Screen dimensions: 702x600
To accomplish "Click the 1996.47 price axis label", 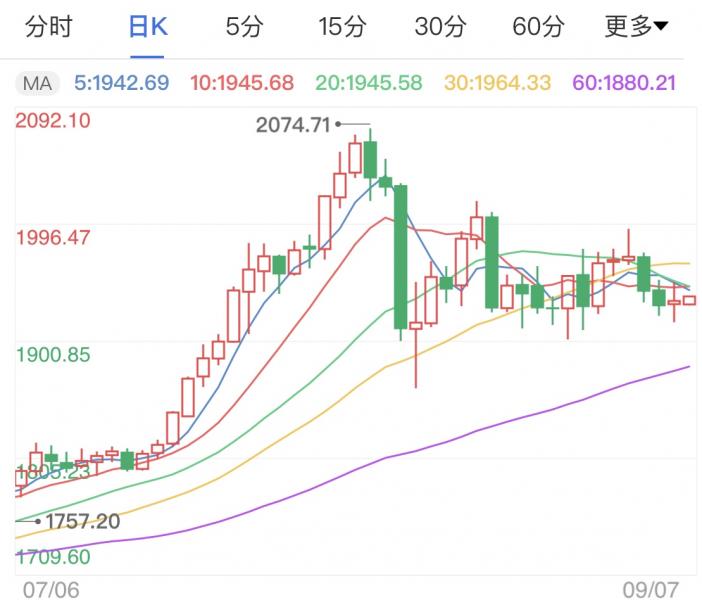I will coord(55,238).
